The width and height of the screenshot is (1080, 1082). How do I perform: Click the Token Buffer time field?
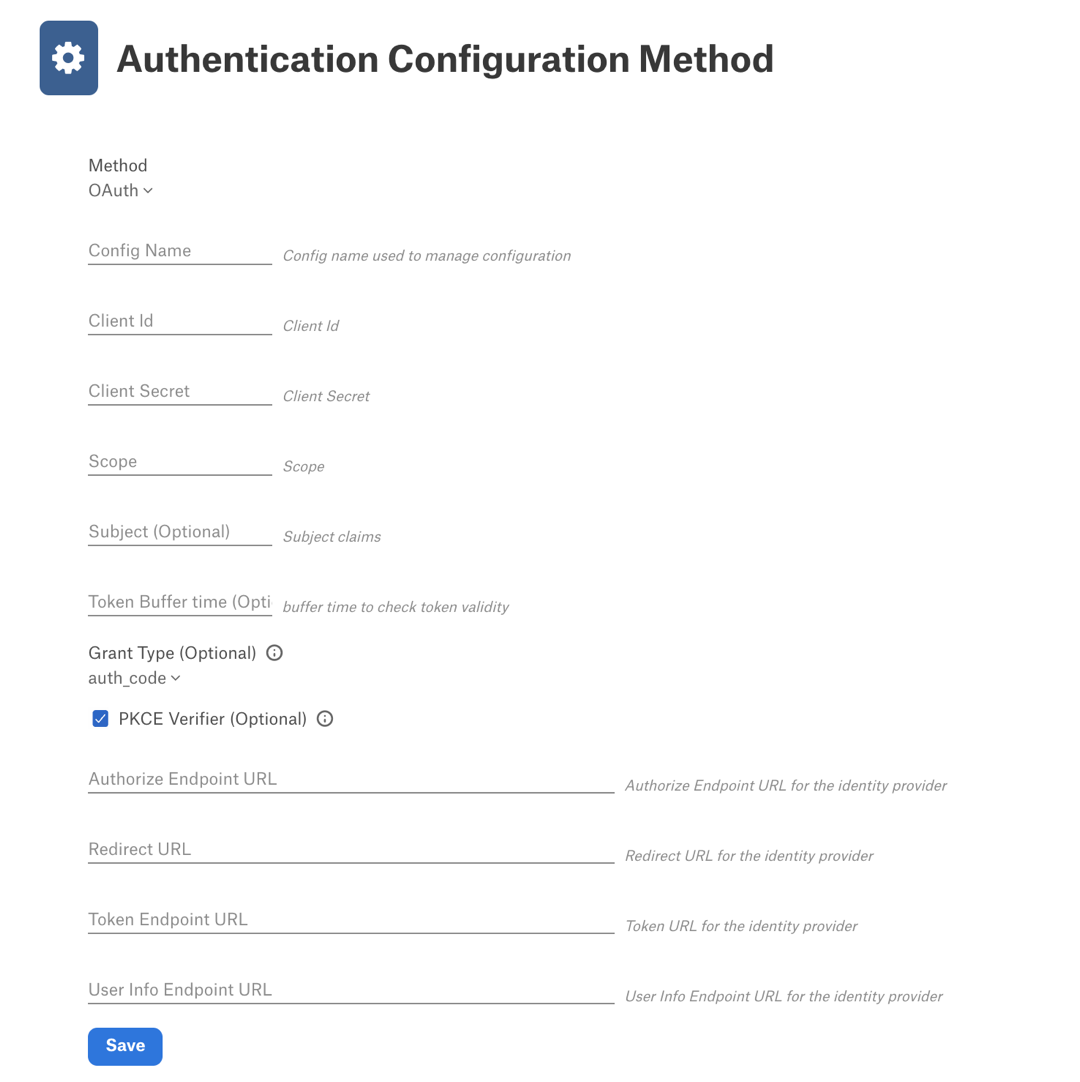click(x=180, y=602)
